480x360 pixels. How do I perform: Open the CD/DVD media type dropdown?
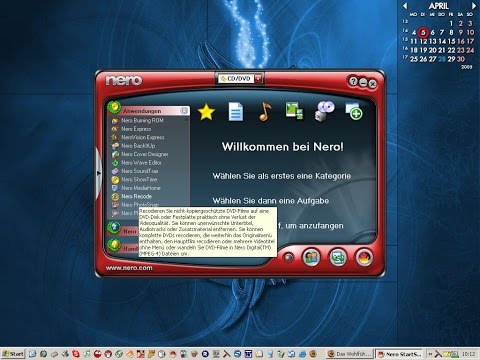[x=240, y=79]
